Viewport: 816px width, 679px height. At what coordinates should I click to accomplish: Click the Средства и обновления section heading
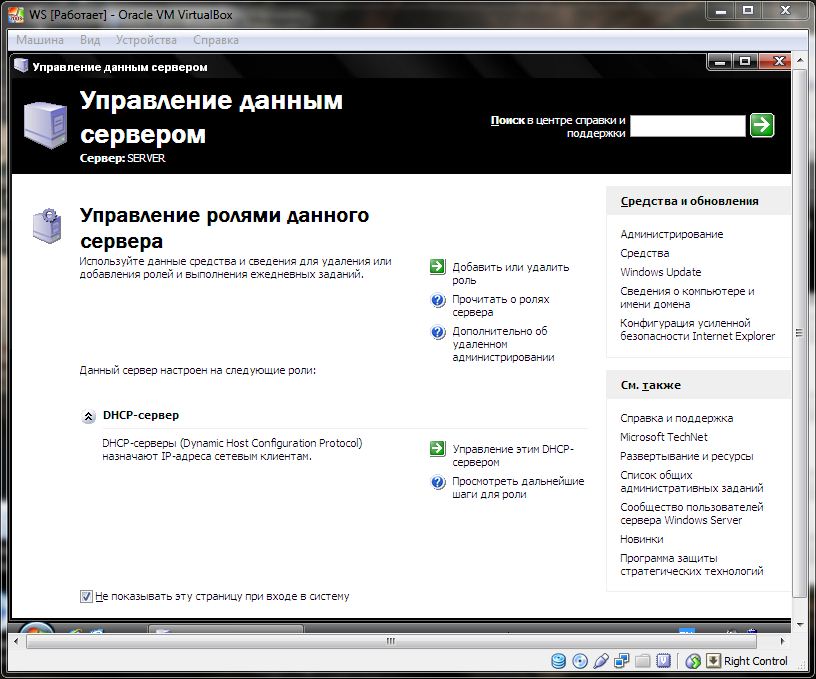[x=690, y=201]
